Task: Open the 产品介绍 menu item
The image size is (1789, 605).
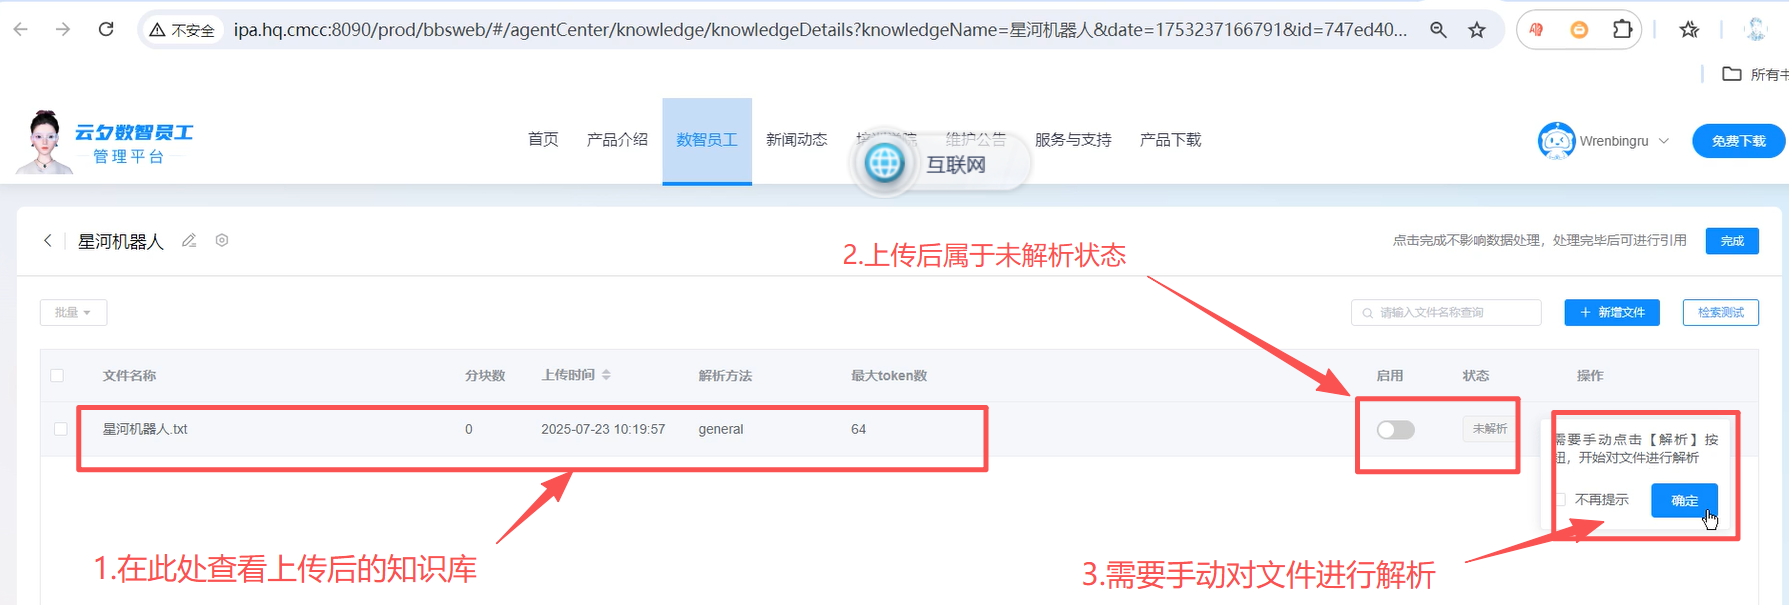Action: [x=617, y=140]
